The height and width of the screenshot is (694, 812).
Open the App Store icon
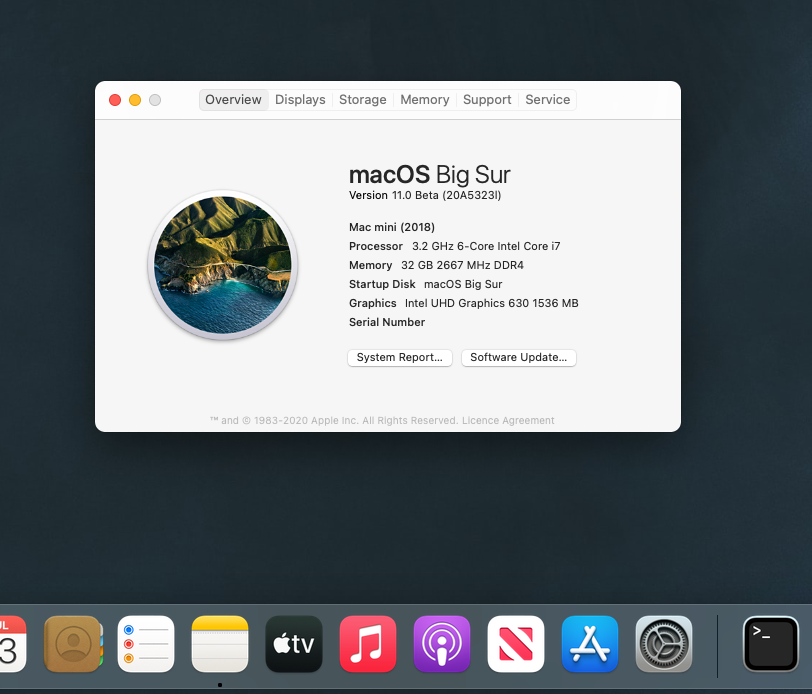[590, 644]
